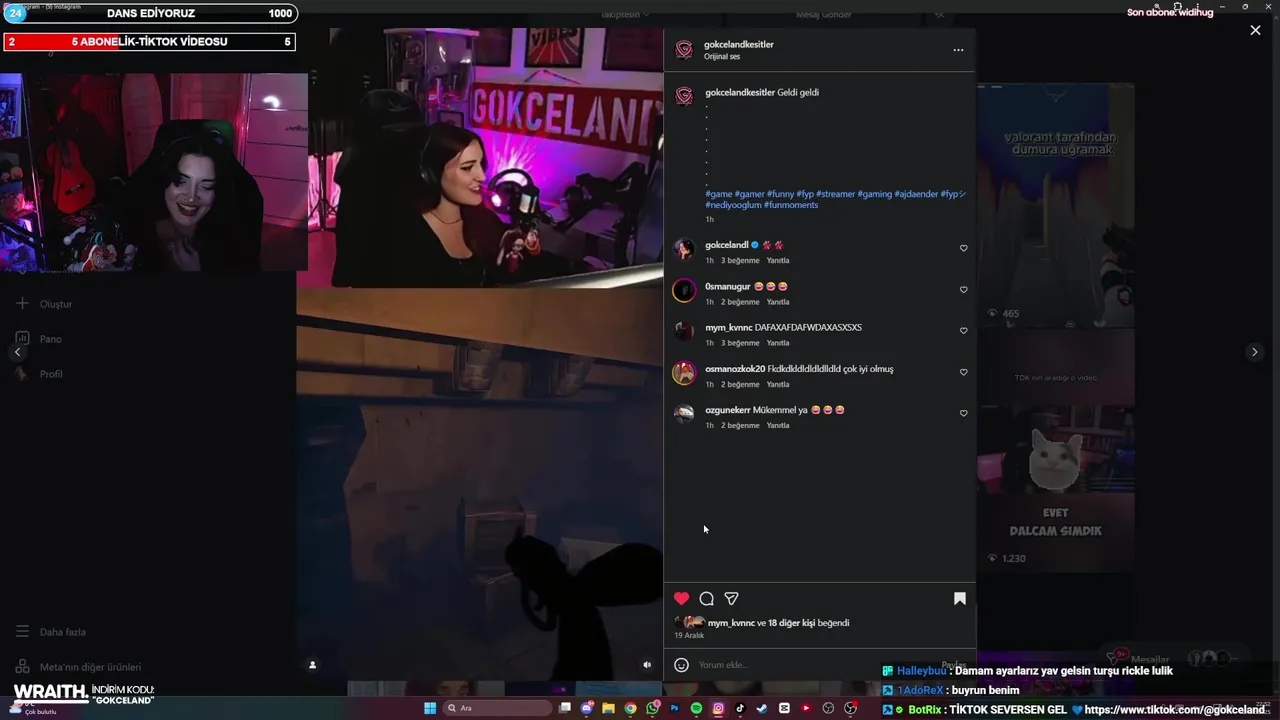View '18 diğer kişi' who liked the post
The image size is (1280, 720).
[x=791, y=623]
